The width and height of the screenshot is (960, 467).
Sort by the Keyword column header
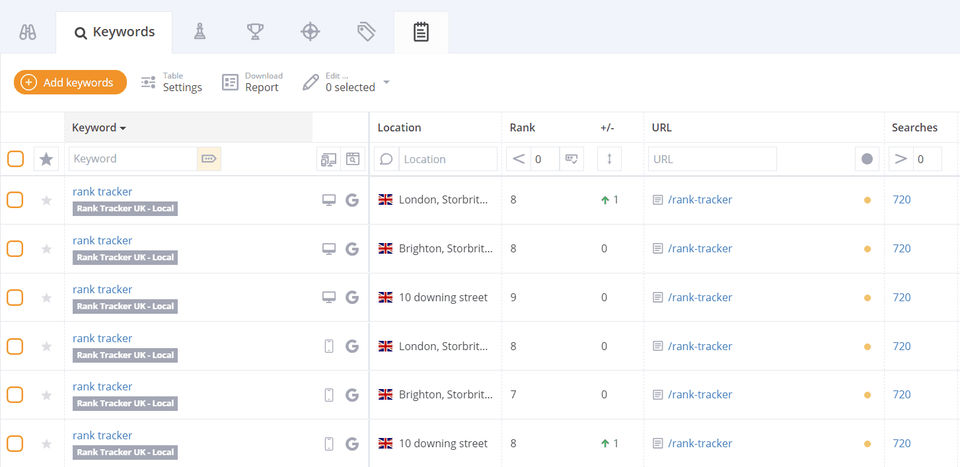tap(99, 128)
